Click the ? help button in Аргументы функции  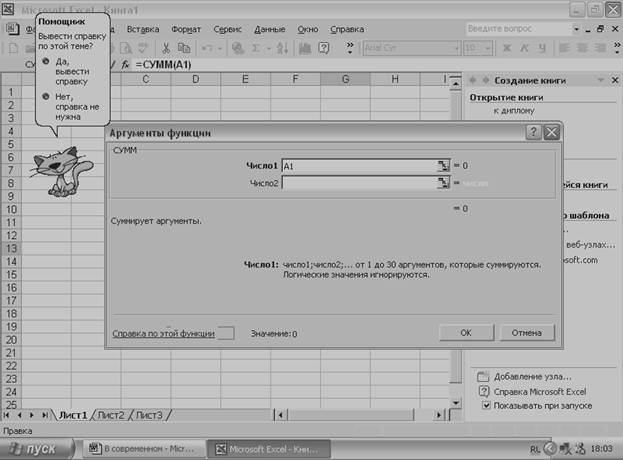click(534, 132)
